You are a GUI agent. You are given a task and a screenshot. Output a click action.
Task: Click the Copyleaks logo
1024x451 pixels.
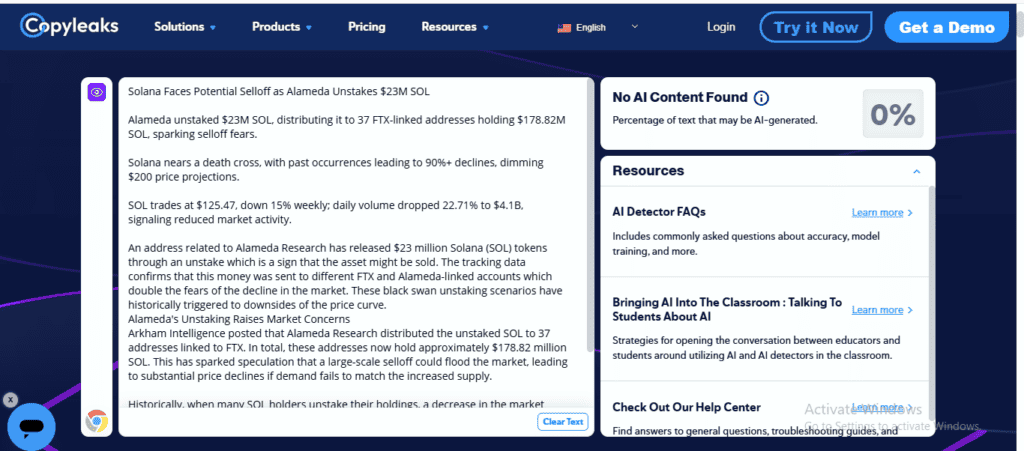pyautogui.click(x=69, y=26)
